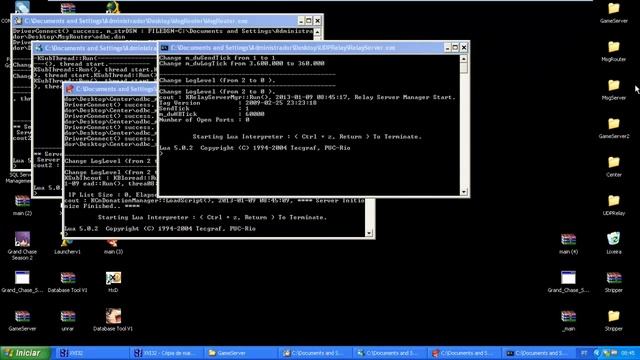Viewport: 640px width, 360px height.
Task: Click the PT language indicator in tray
Action: [x=584, y=353]
